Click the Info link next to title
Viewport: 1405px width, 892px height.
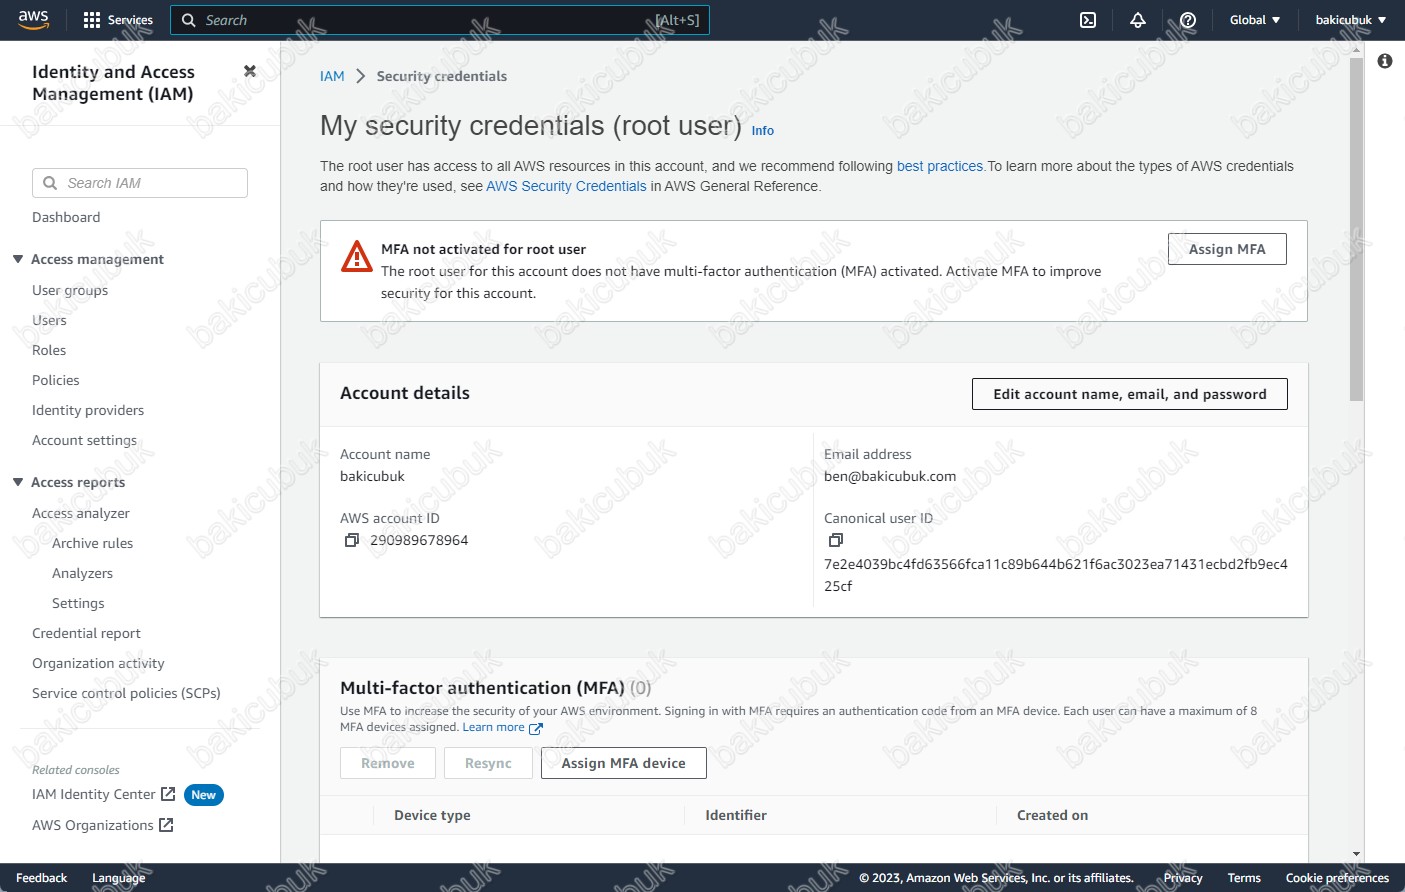coord(763,131)
